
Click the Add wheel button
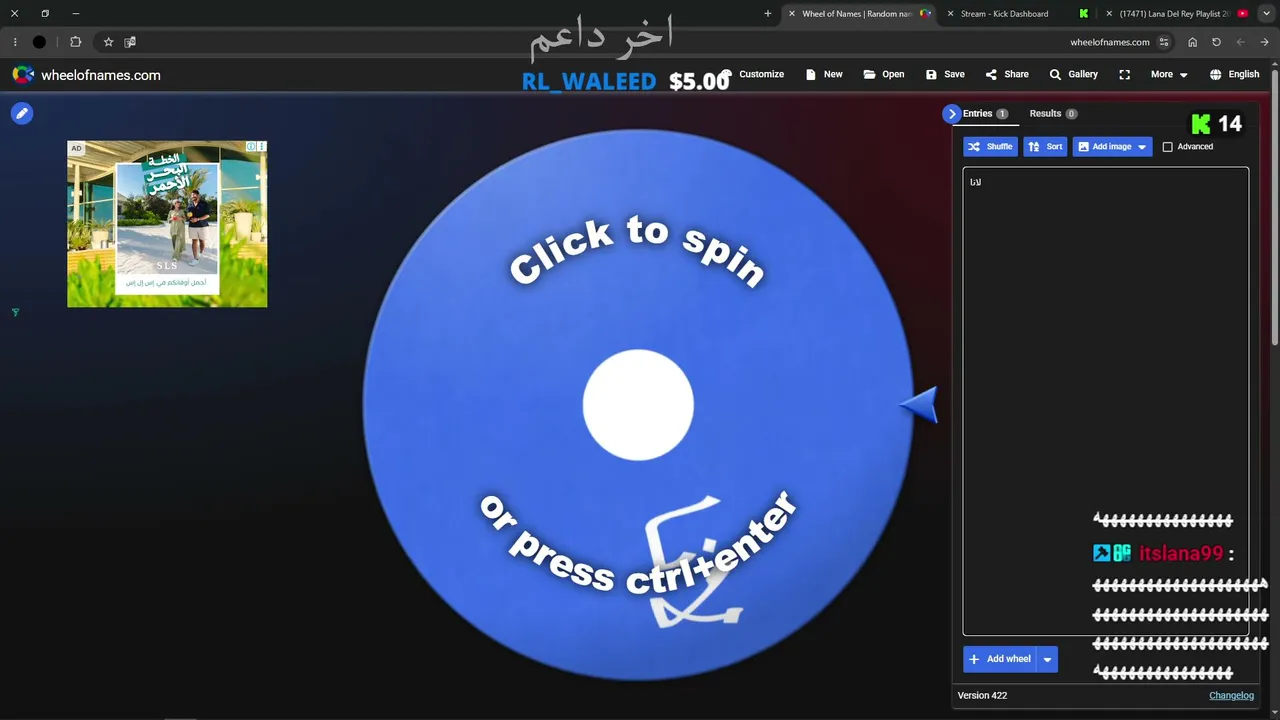point(999,659)
